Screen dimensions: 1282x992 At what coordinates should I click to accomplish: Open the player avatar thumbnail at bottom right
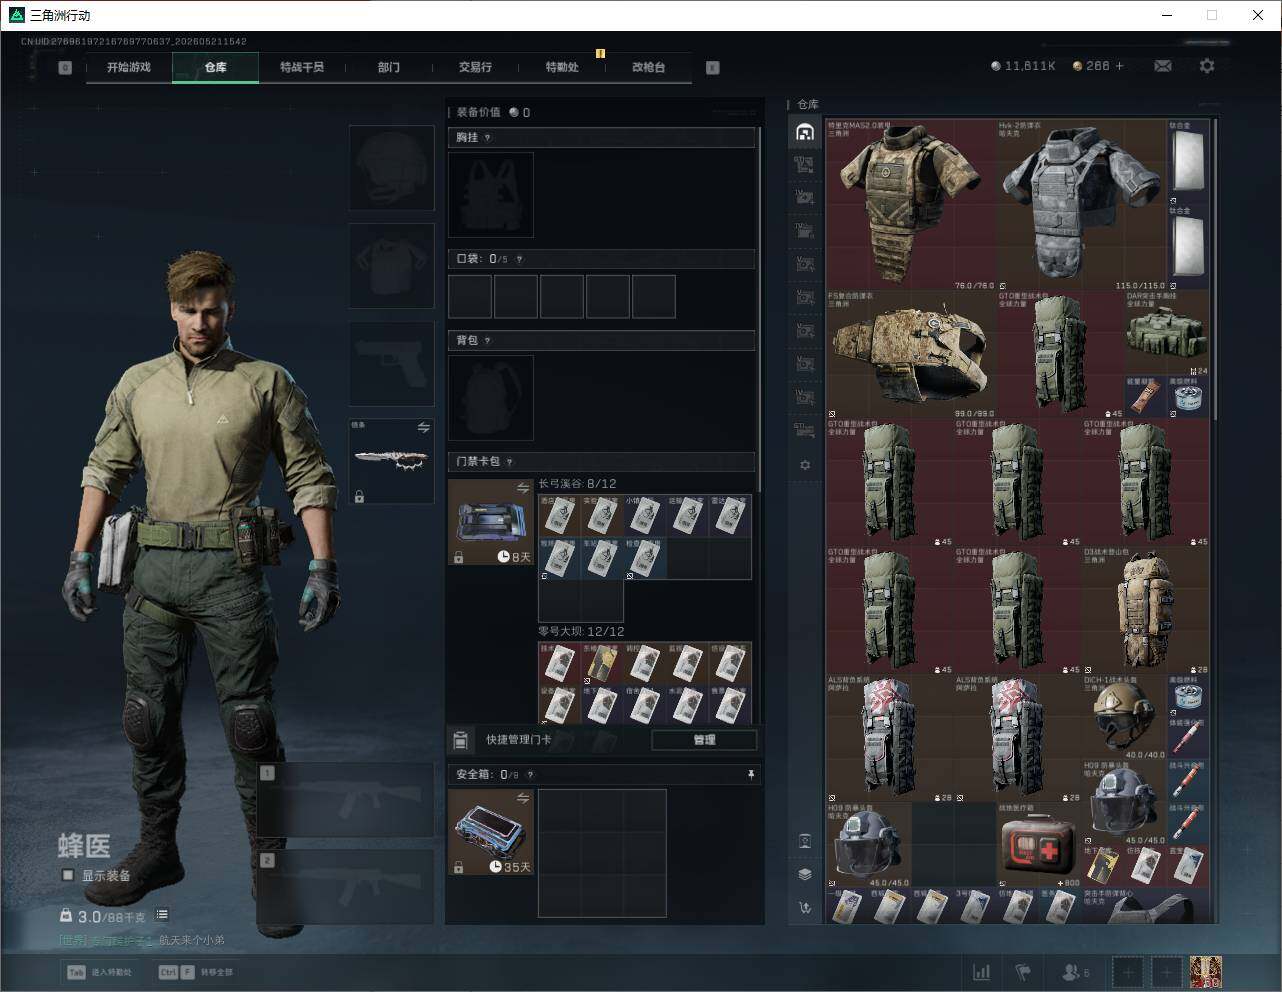1206,972
